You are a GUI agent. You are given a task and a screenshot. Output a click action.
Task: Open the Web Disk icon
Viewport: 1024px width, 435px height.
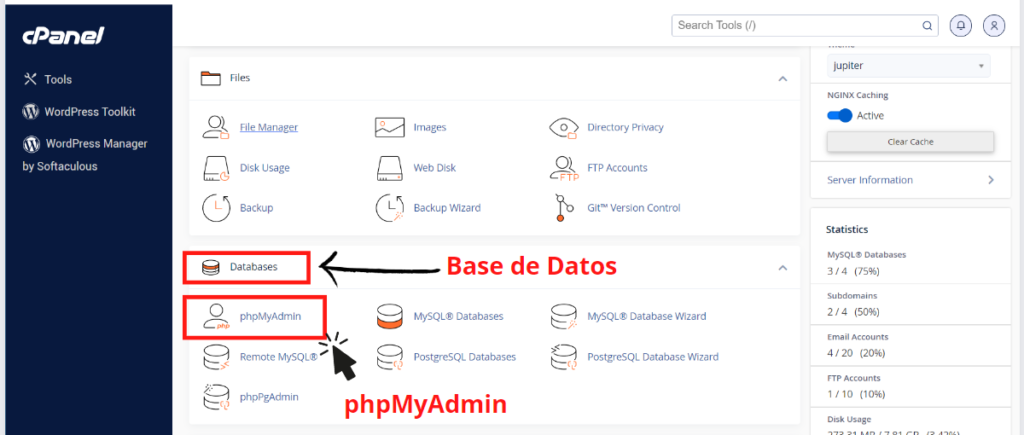(390, 168)
